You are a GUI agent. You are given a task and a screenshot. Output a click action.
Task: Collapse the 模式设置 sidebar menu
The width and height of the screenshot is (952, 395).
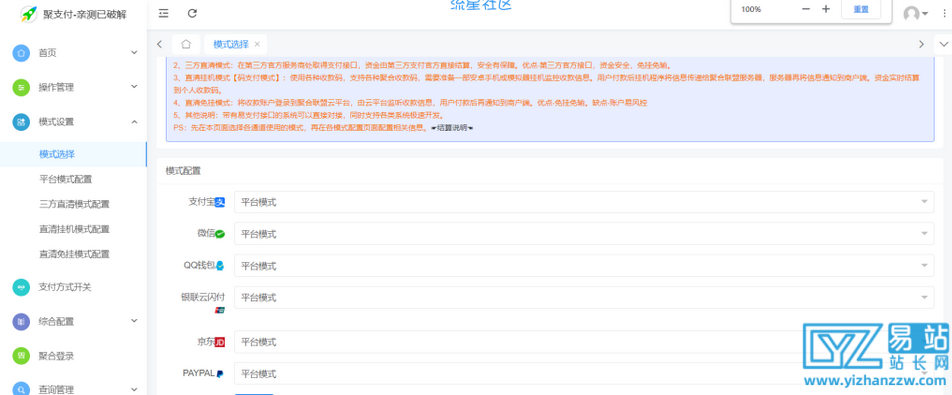click(x=134, y=122)
